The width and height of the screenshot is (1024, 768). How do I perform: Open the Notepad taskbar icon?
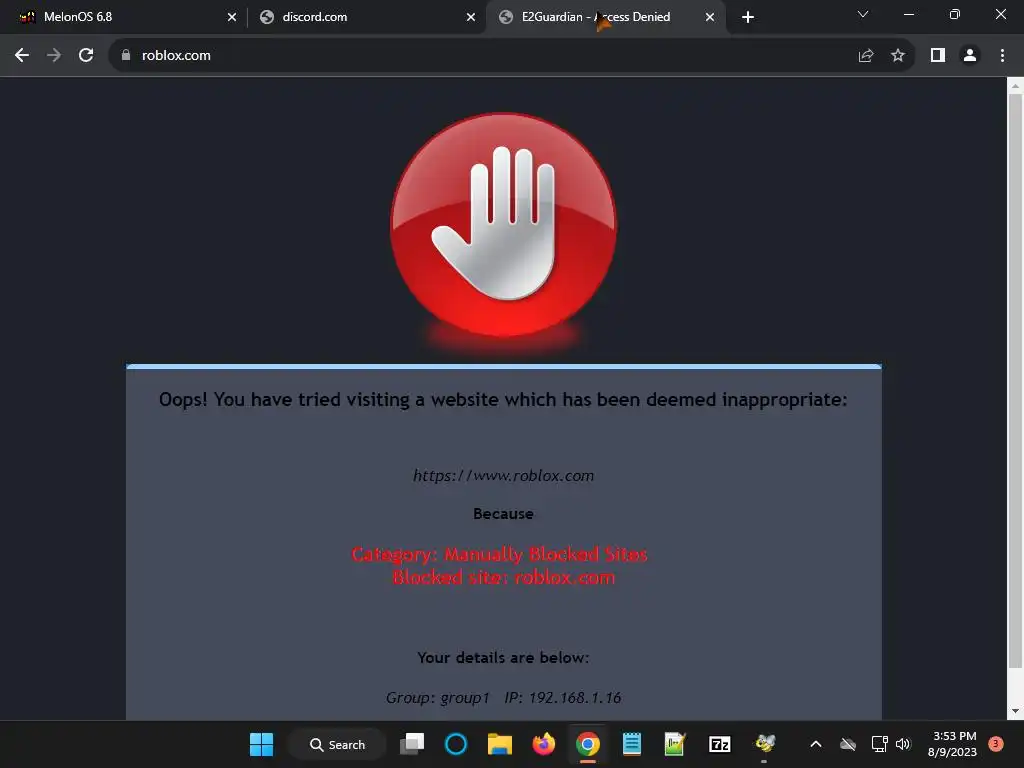point(632,744)
